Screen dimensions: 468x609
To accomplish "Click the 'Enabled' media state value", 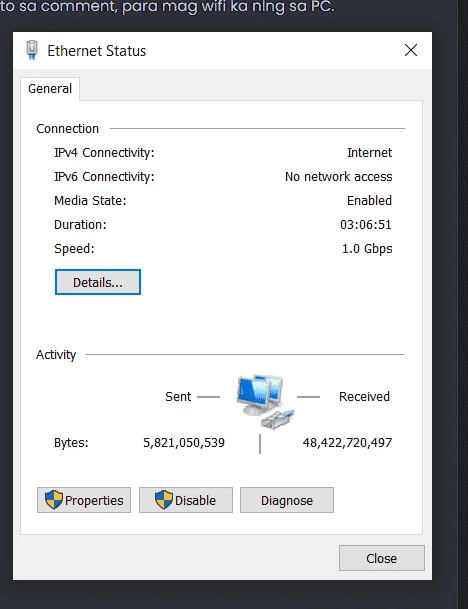I will [369, 201].
